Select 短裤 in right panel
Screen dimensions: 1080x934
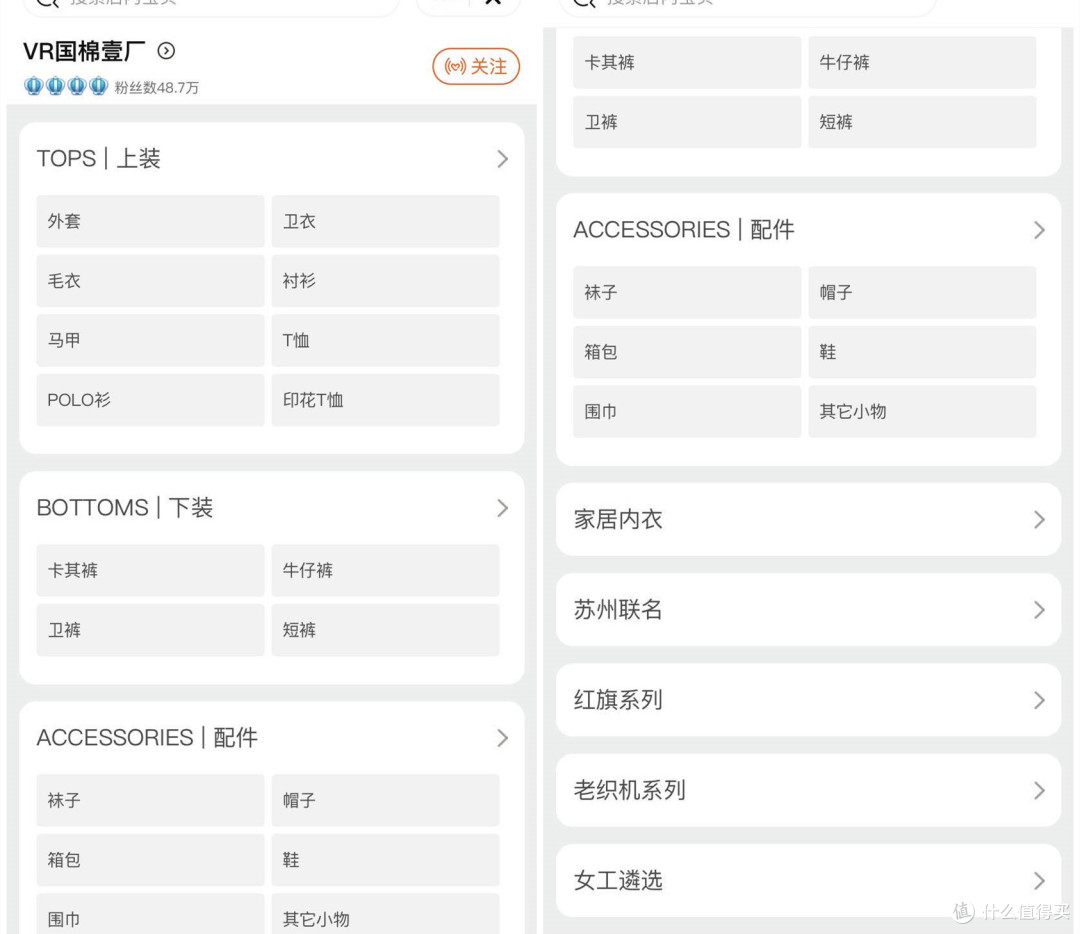922,122
